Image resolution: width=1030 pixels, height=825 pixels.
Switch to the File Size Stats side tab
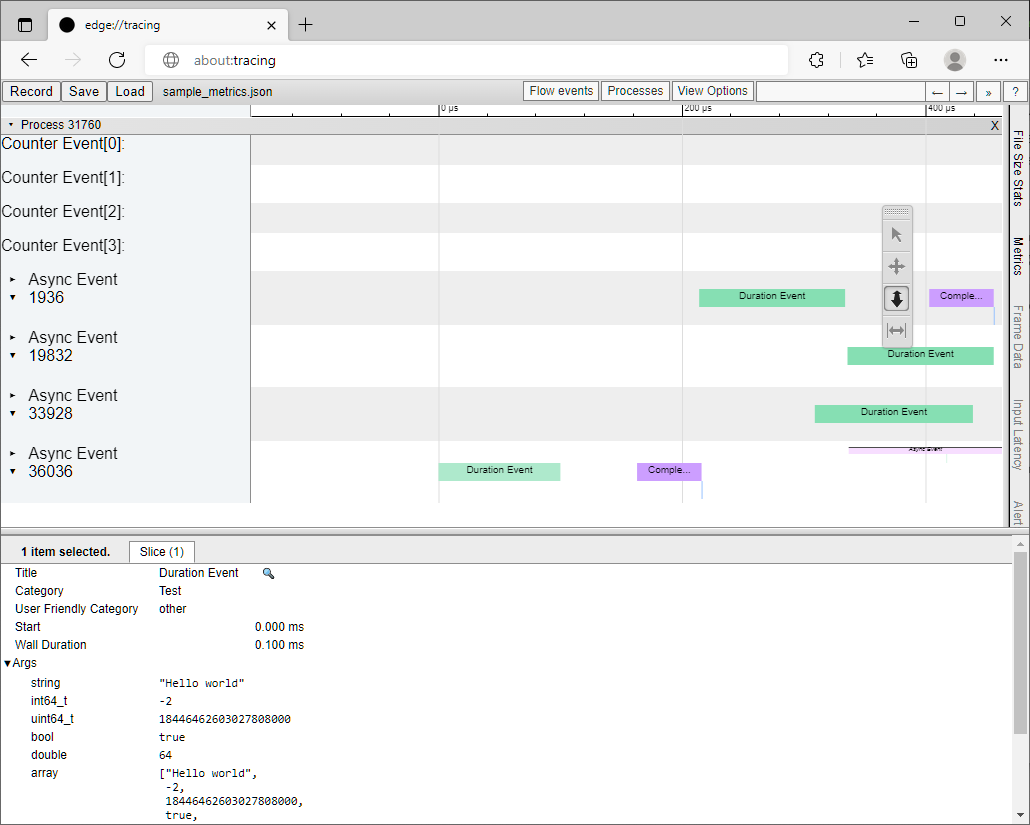tap(1018, 167)
